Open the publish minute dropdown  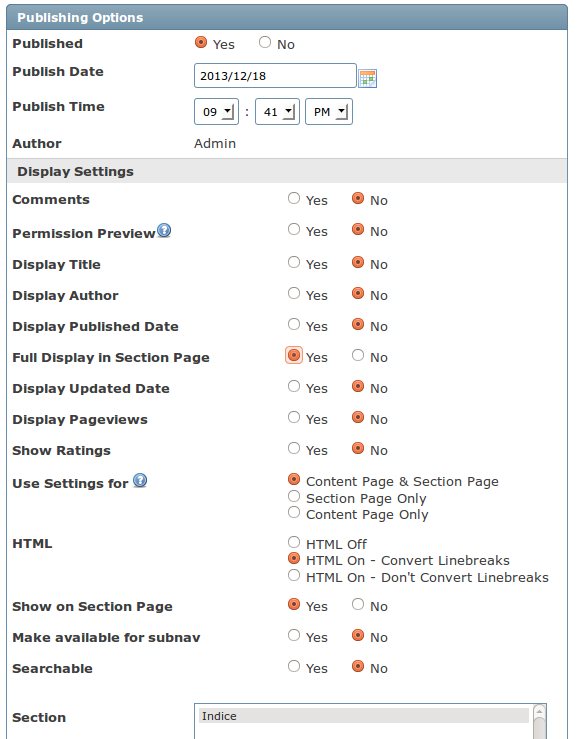[277, 112]
